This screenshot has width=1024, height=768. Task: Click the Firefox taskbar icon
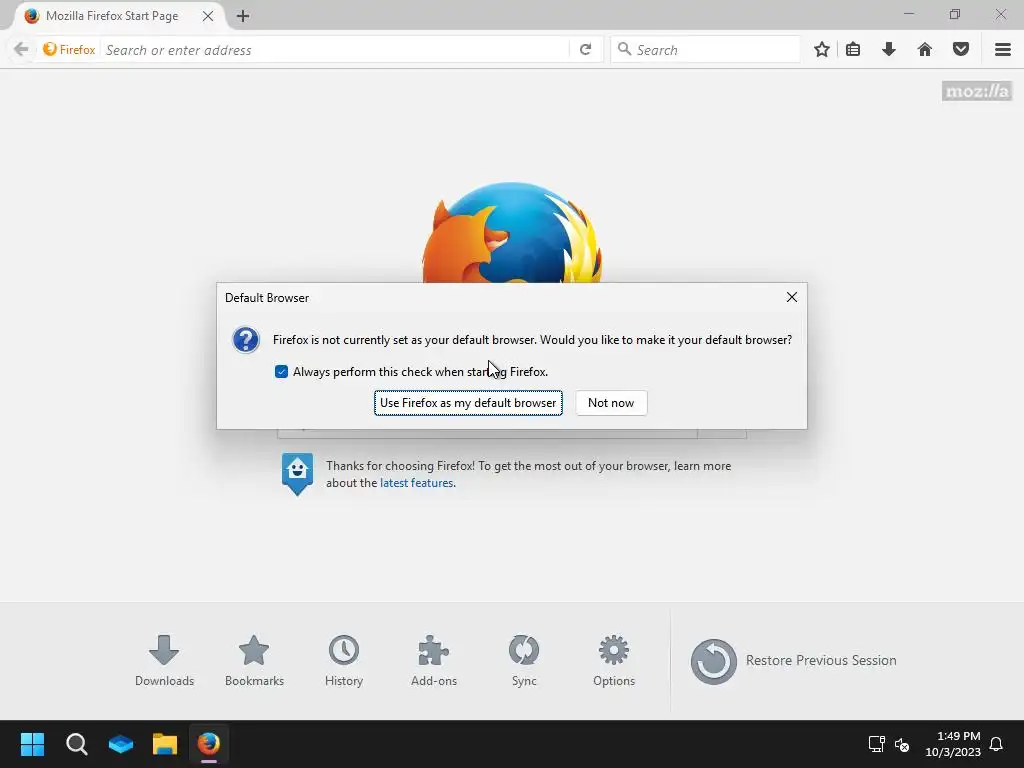tap(209, 744)
